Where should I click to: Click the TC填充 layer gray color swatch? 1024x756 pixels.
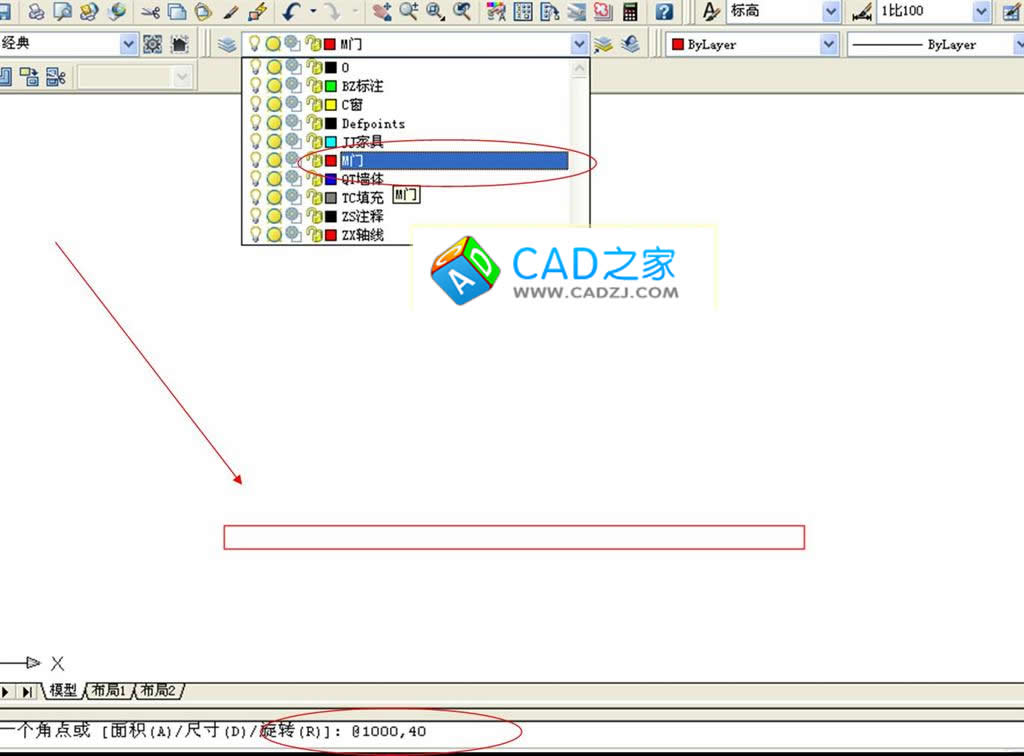point(331,198)
